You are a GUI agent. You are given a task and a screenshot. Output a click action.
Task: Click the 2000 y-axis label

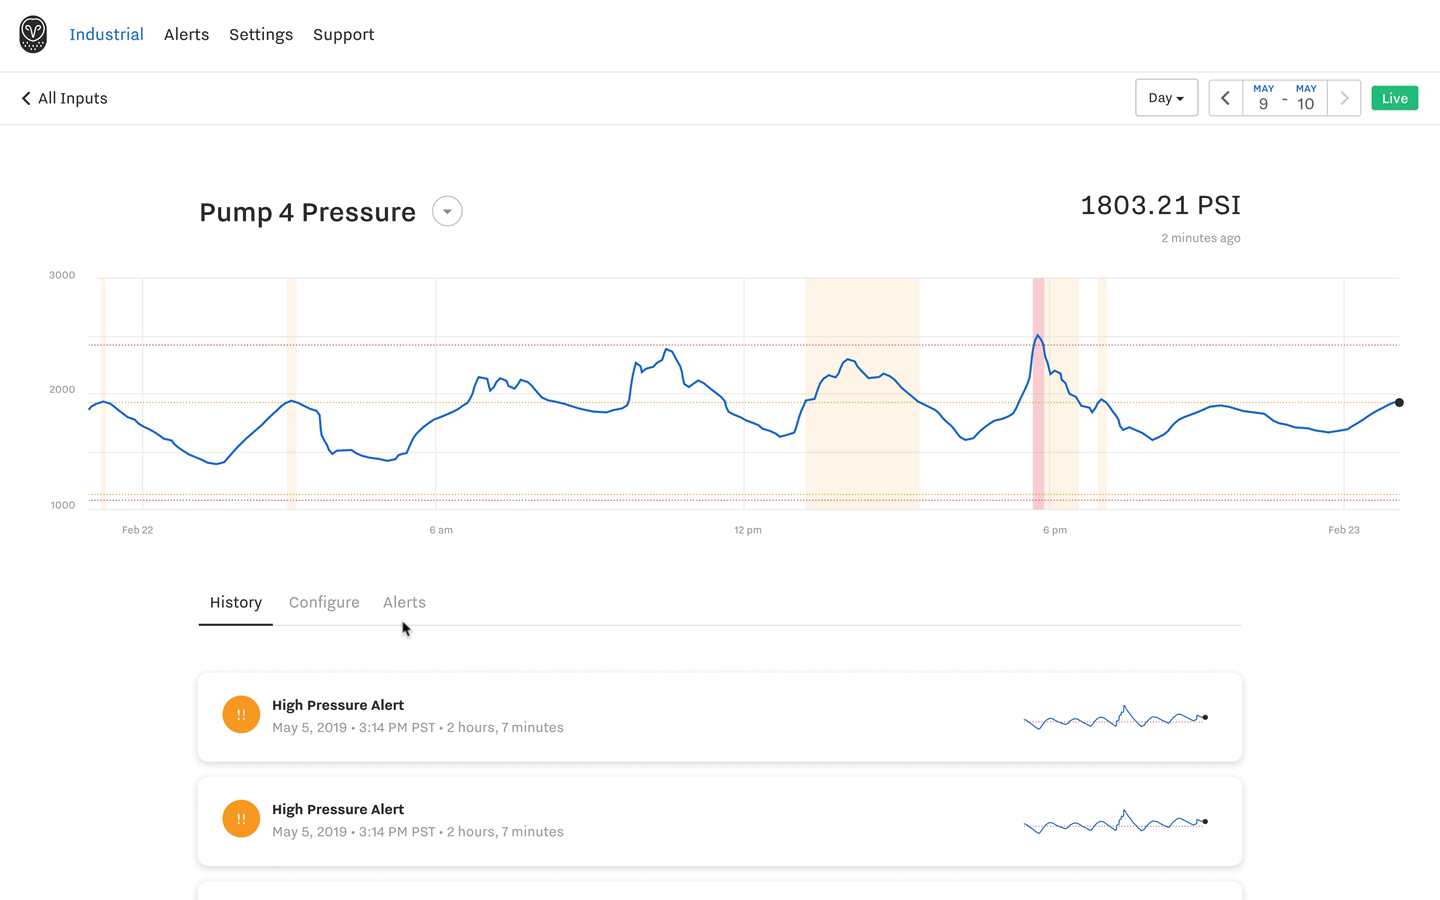(62, 390)
